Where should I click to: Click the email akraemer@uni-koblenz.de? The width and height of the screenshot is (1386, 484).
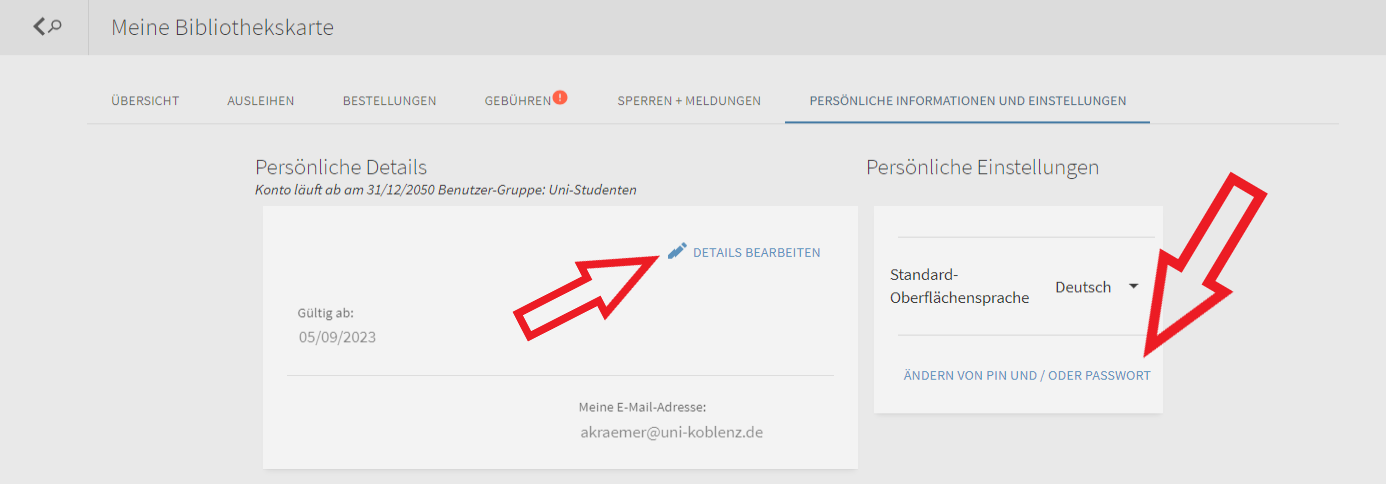671,433
